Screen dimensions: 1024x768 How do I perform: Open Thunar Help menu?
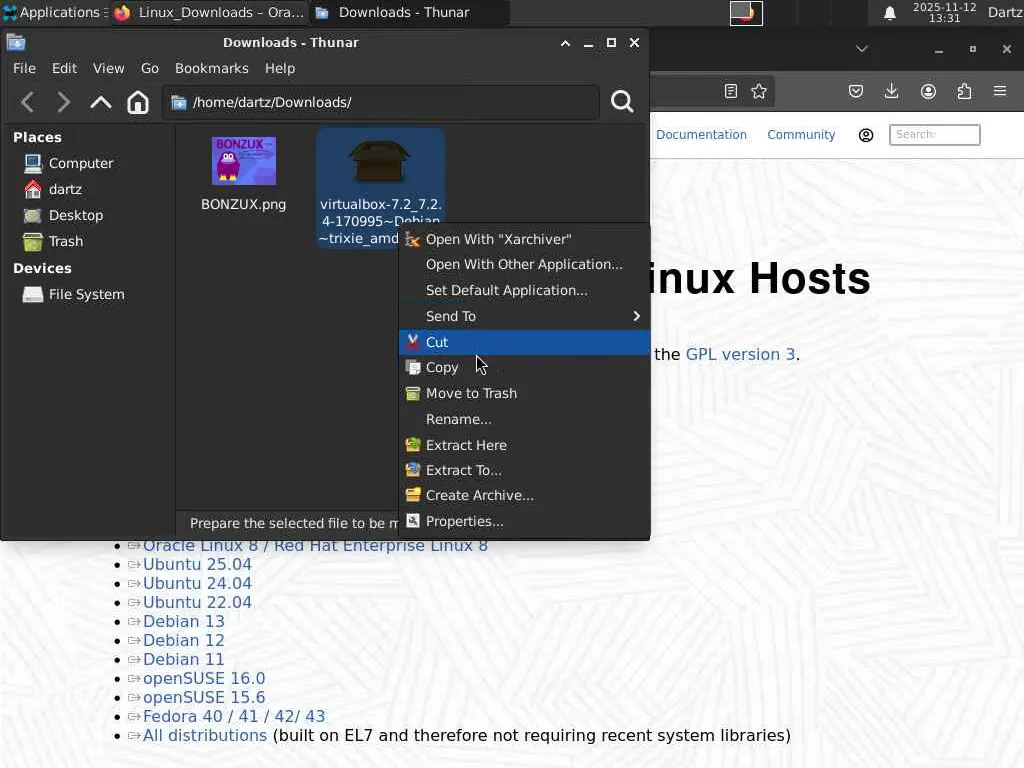280,69
